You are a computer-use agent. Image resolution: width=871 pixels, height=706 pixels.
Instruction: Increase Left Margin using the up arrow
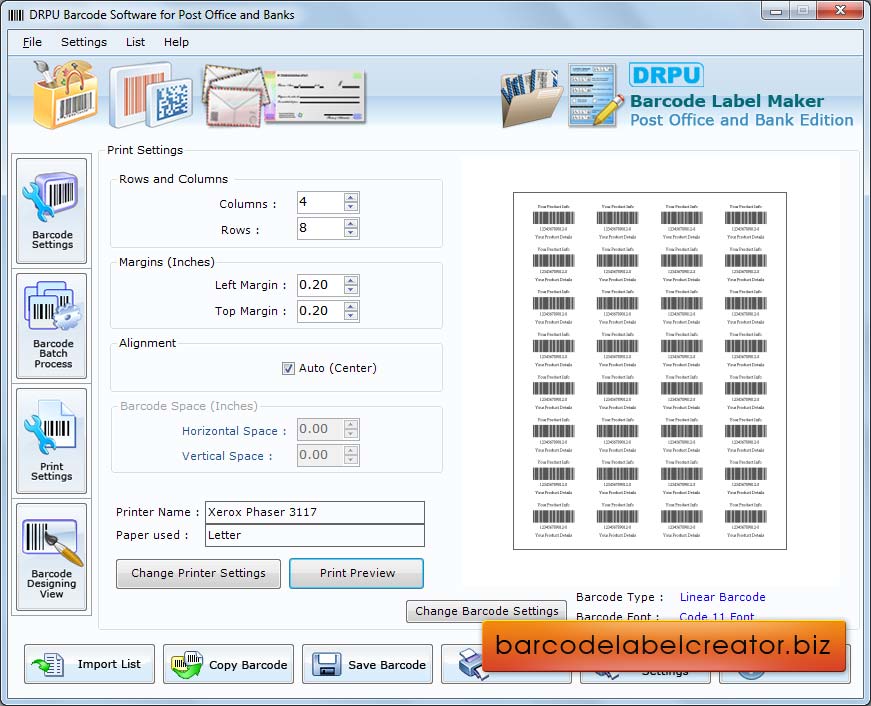pos(351,281)
